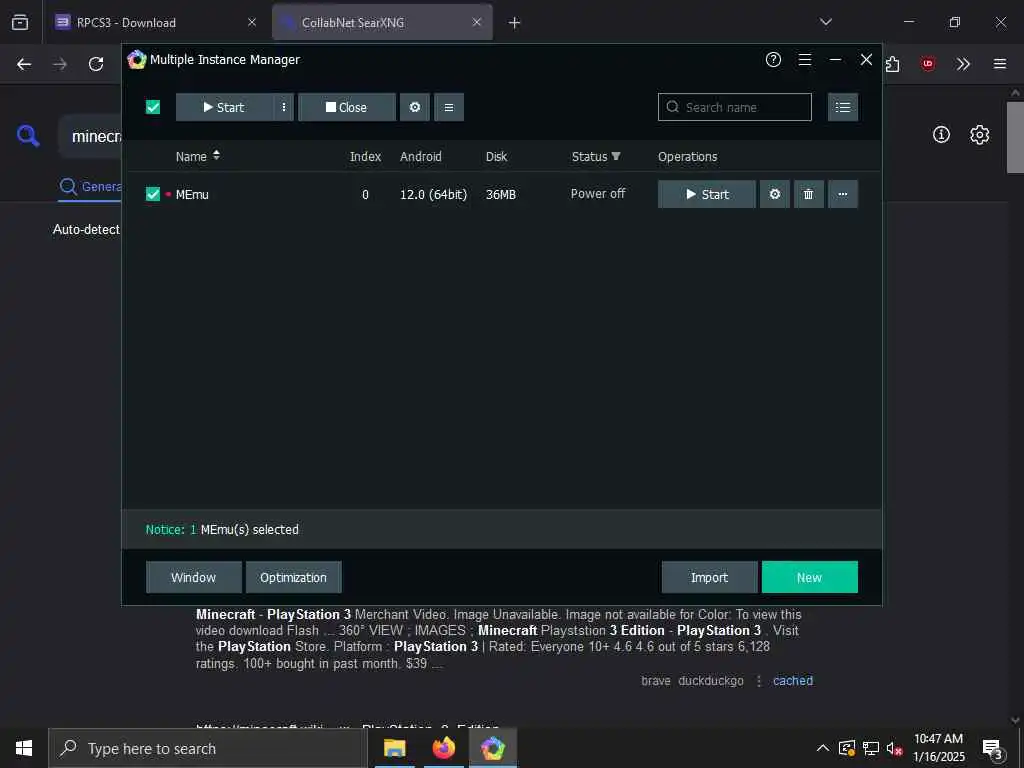Click the Search name input field
The height and width of the screenshot is (768, 1024).
click(735, 107)
